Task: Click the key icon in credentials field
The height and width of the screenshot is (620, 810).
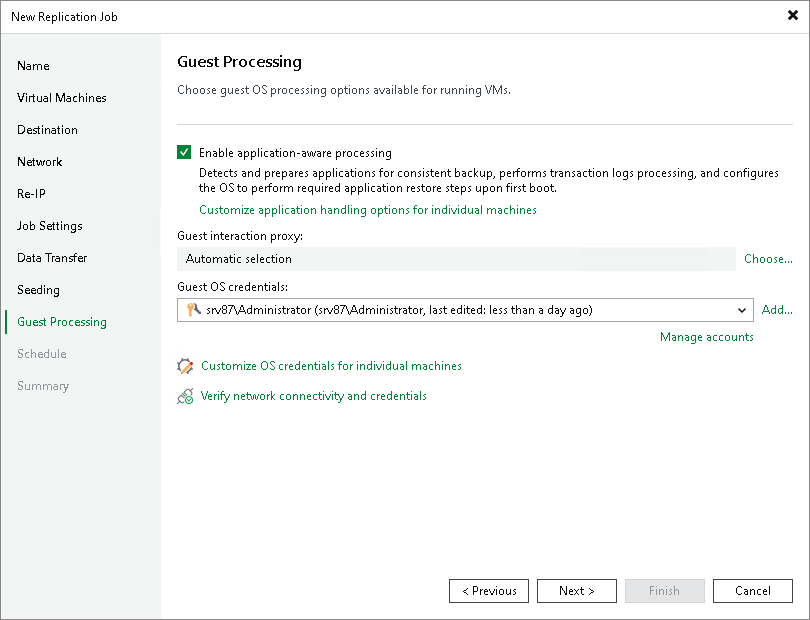Action: (193, 309)
